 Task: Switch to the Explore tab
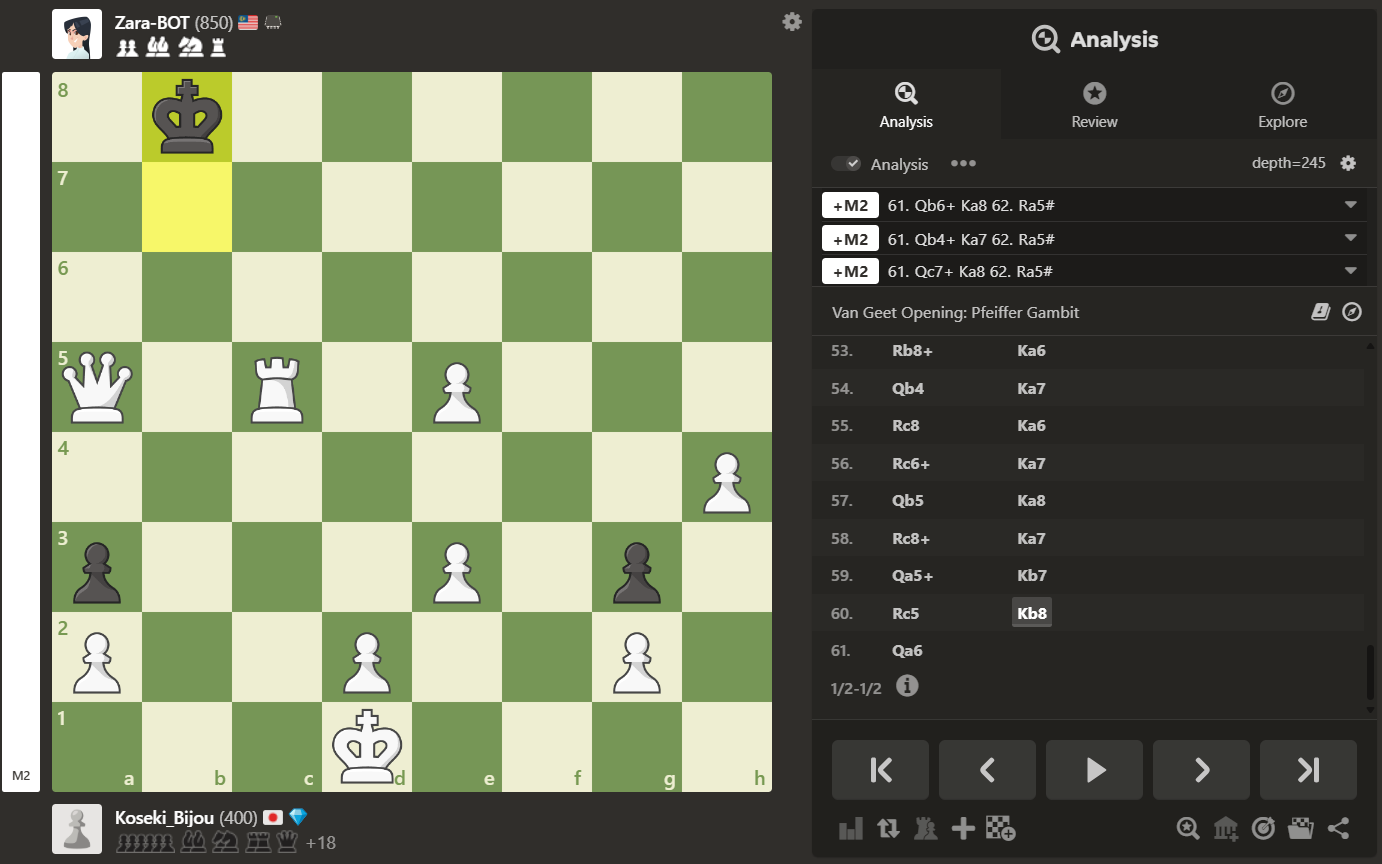1282,105
